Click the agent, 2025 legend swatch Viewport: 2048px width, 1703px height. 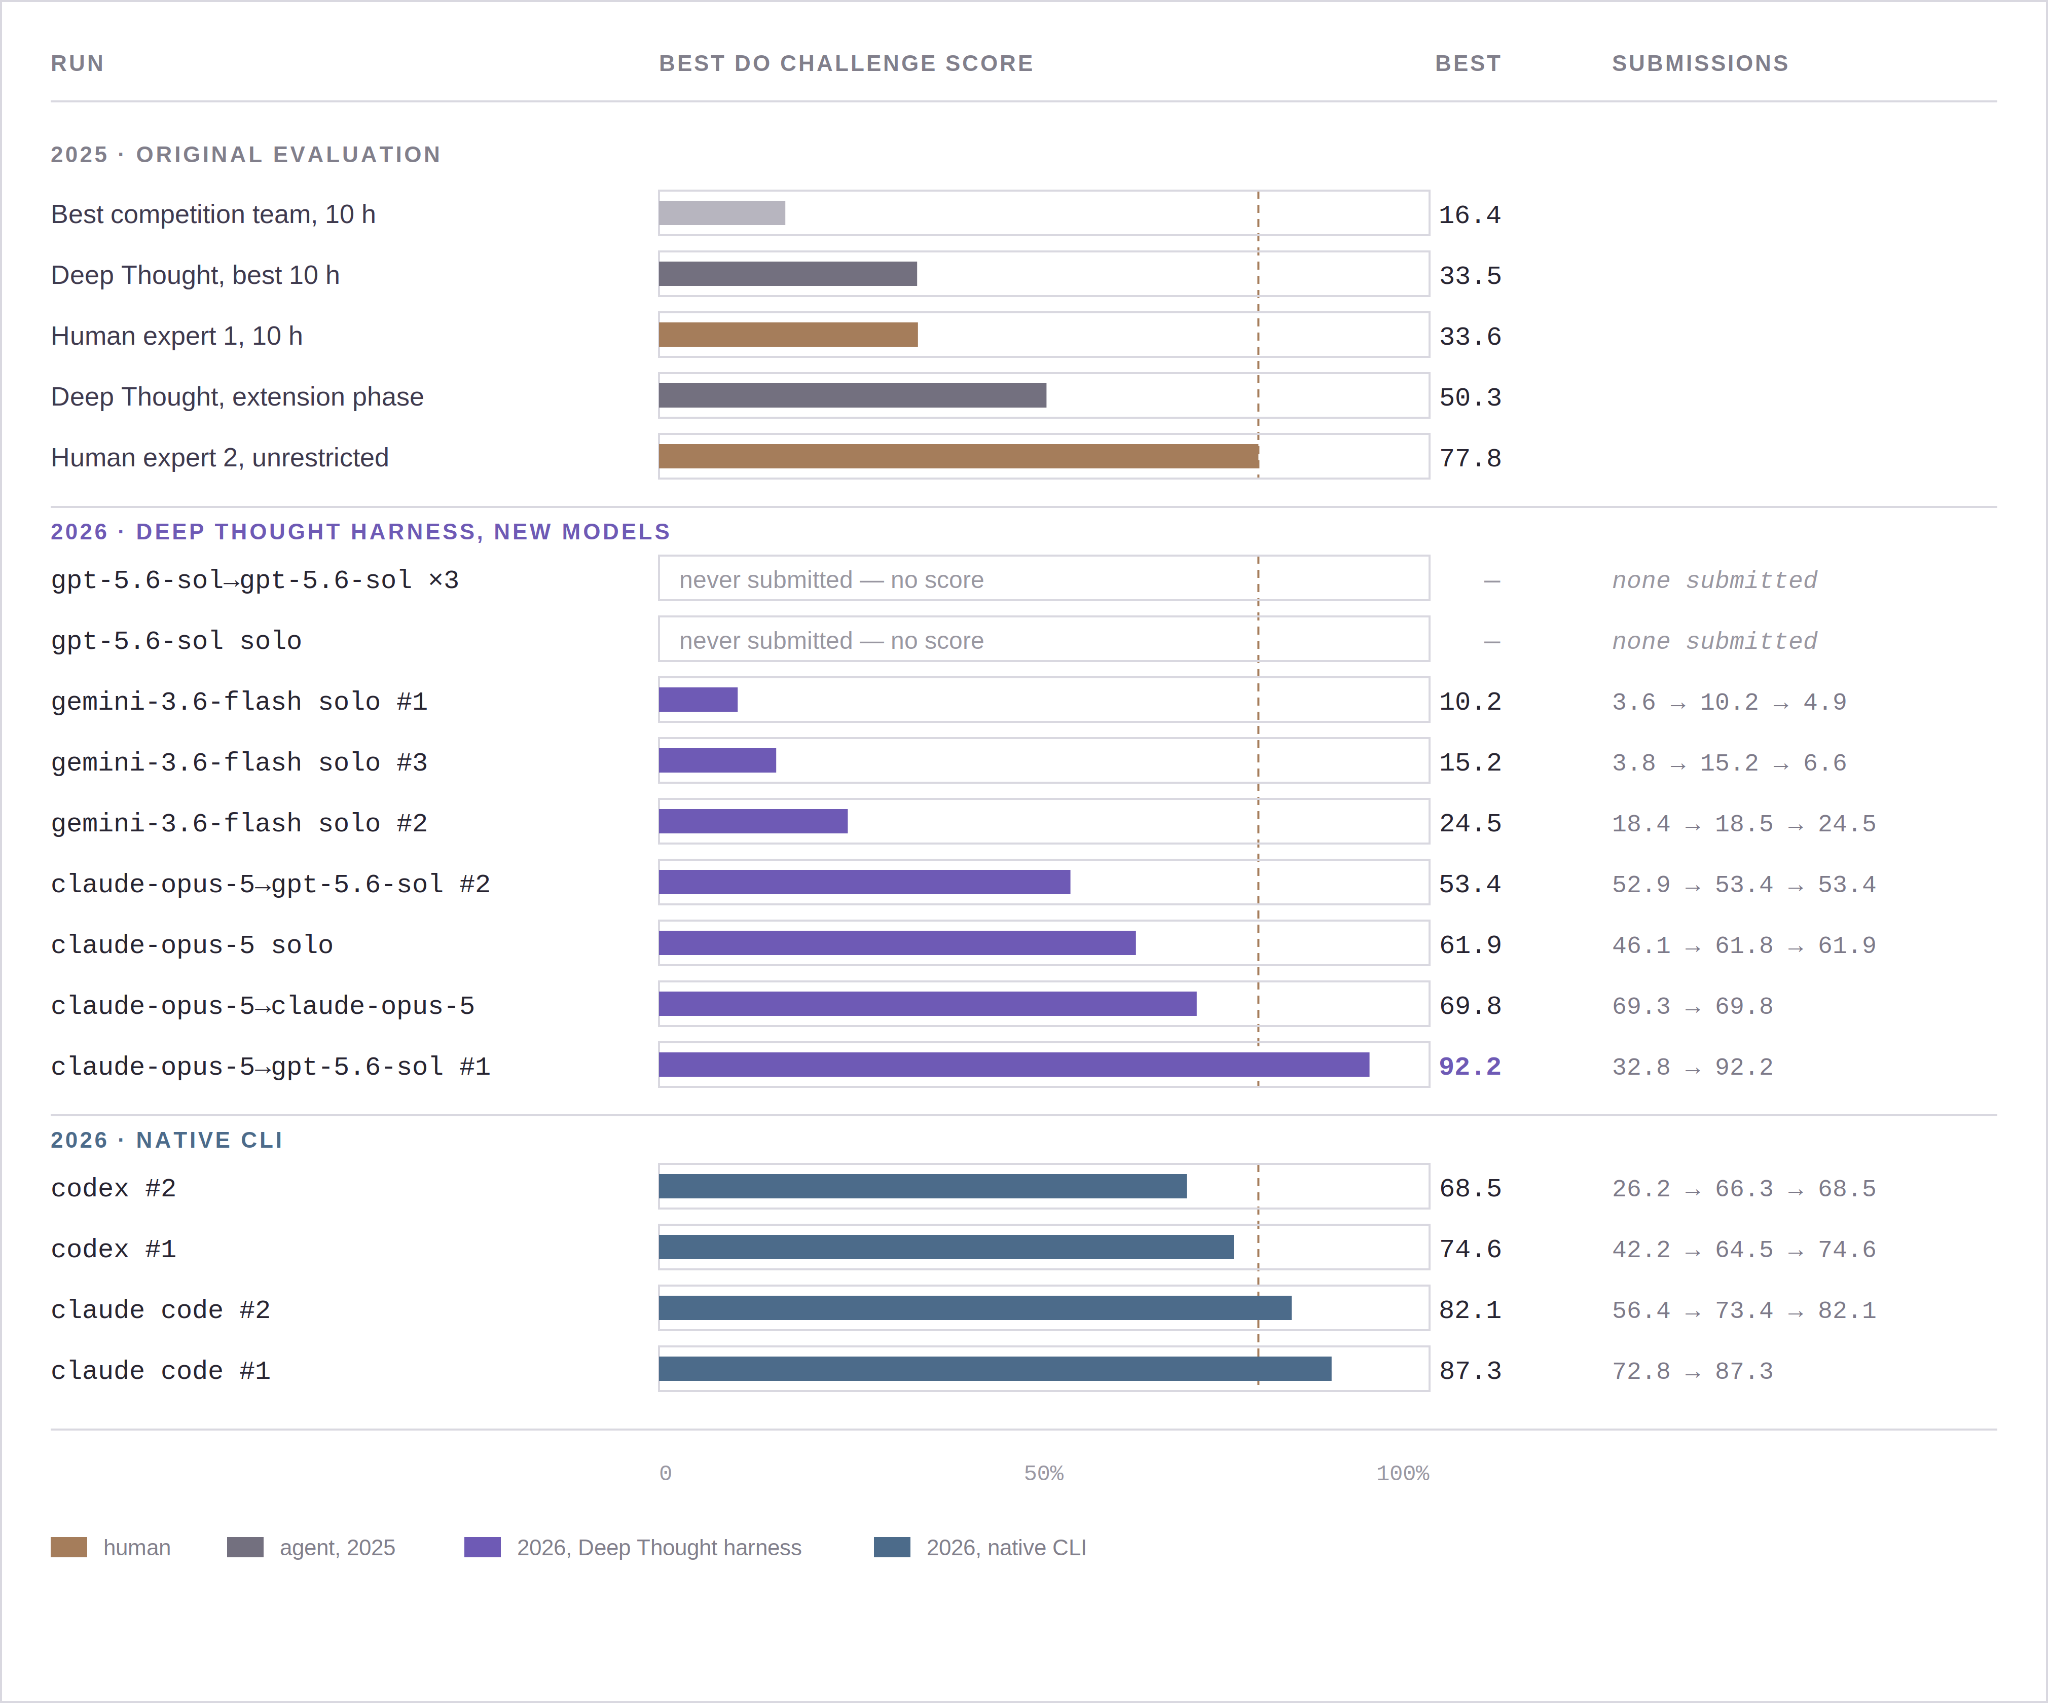click(245, 1547)
